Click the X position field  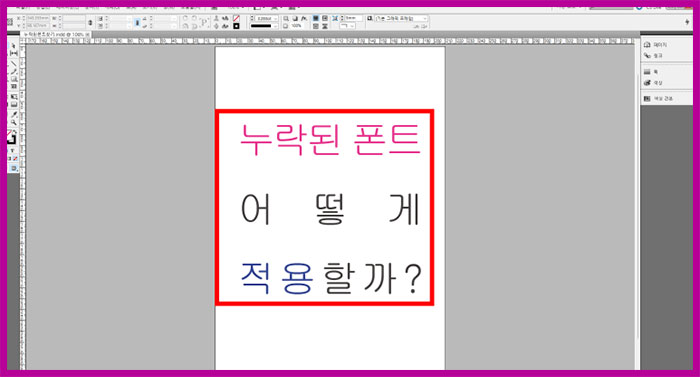[x=38, y=18]
